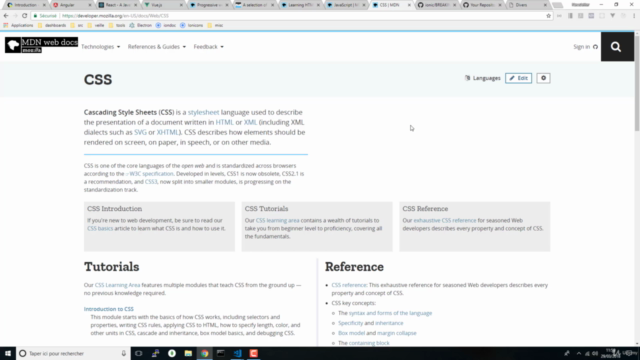Close the CSS | MDN tab
The height and width of the screenshot is (360, 640).
click(409, 5)
